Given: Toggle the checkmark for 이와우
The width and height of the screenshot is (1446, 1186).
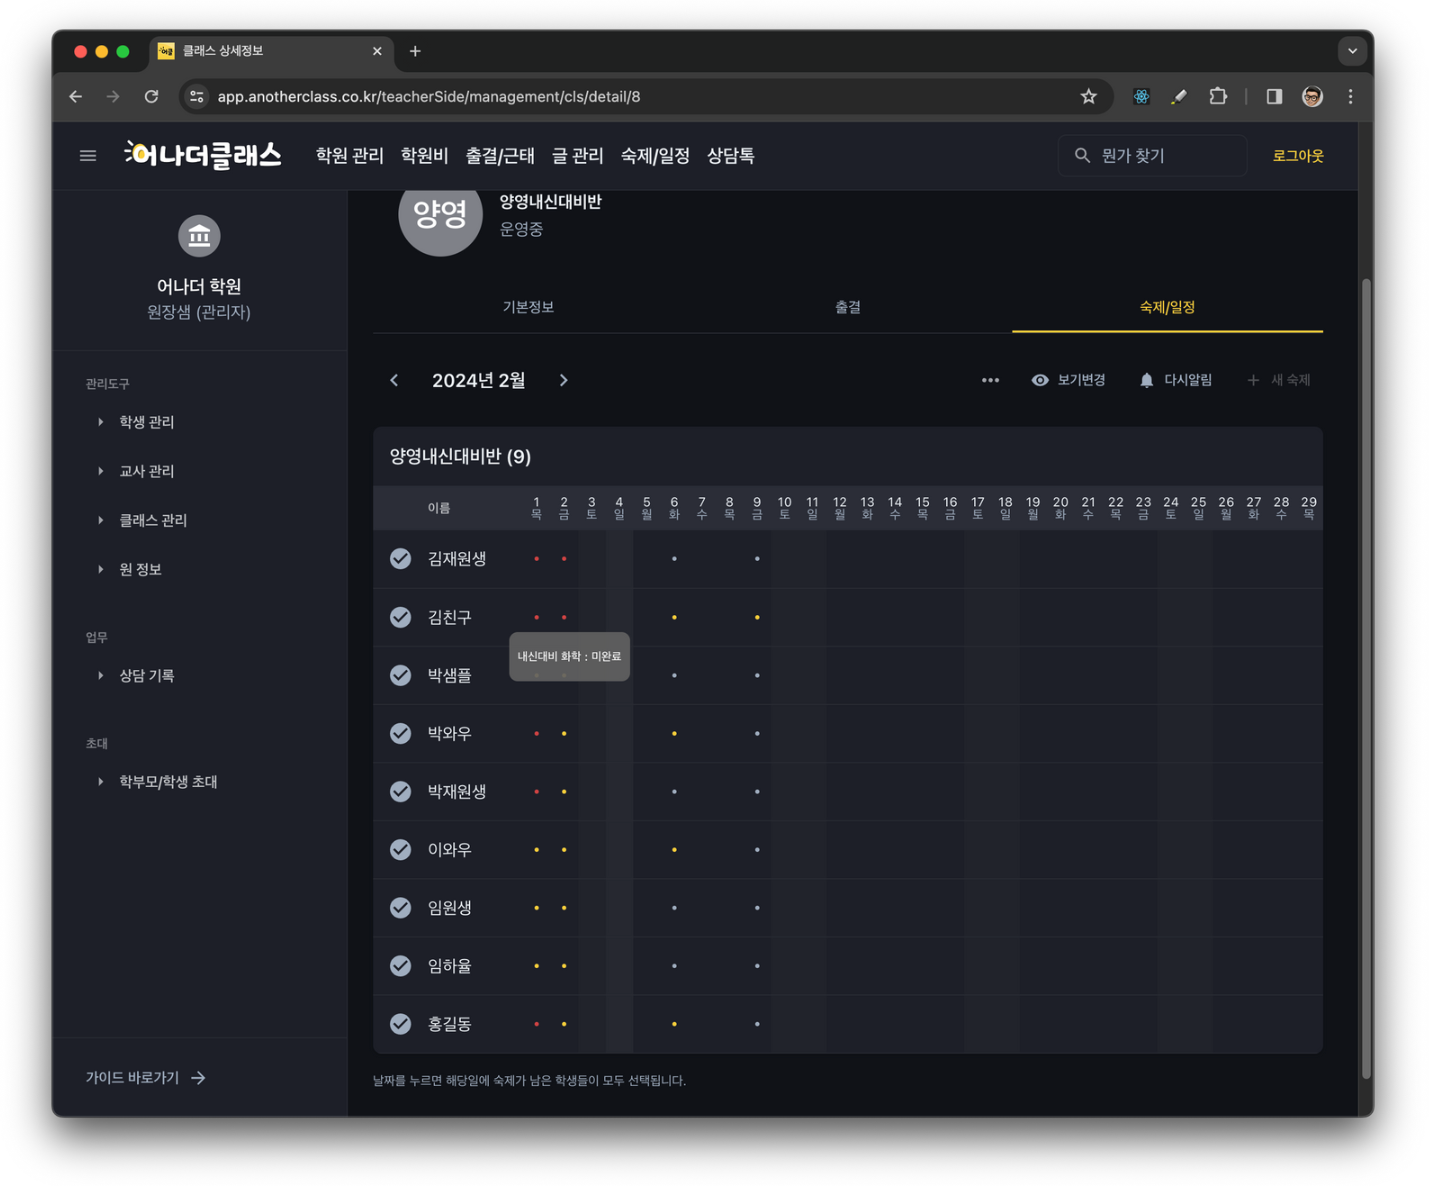Looking at the screenshot, I should (x=400, y=850).
